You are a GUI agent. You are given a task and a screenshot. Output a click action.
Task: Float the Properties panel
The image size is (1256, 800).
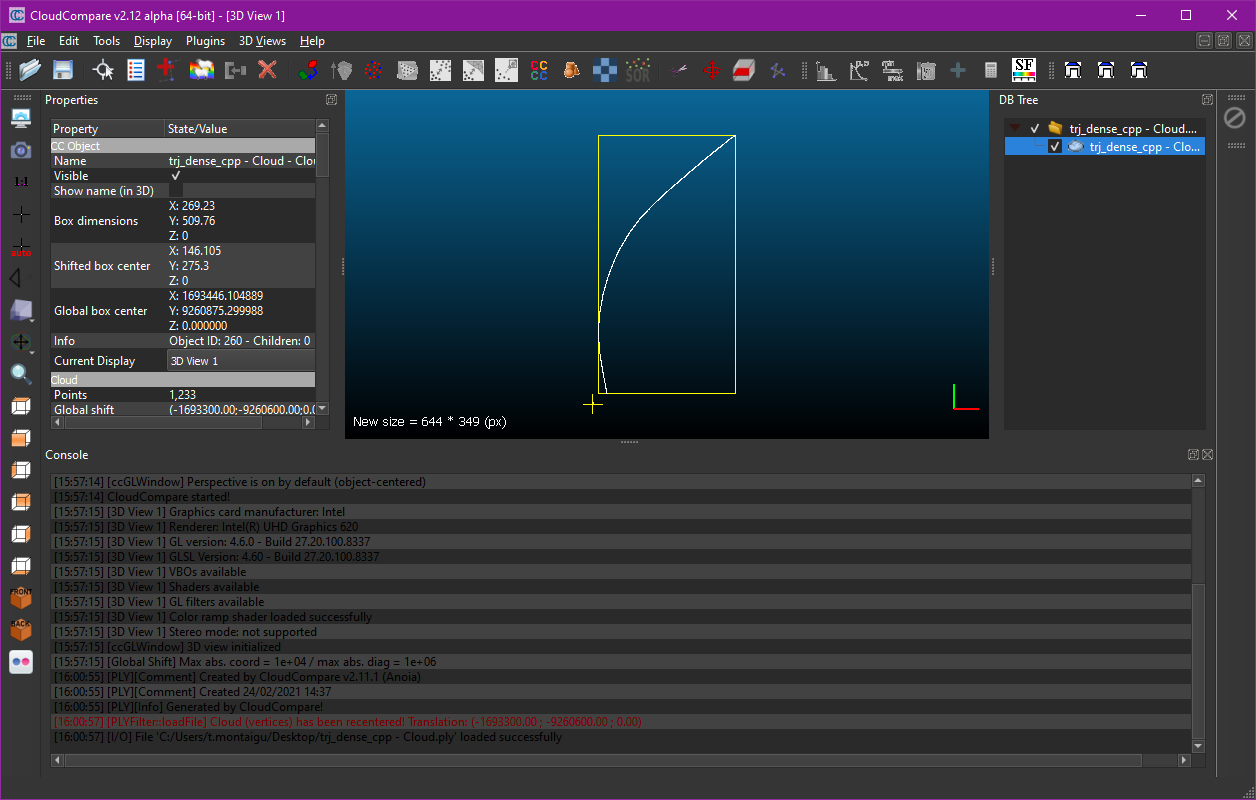point(331,100)
